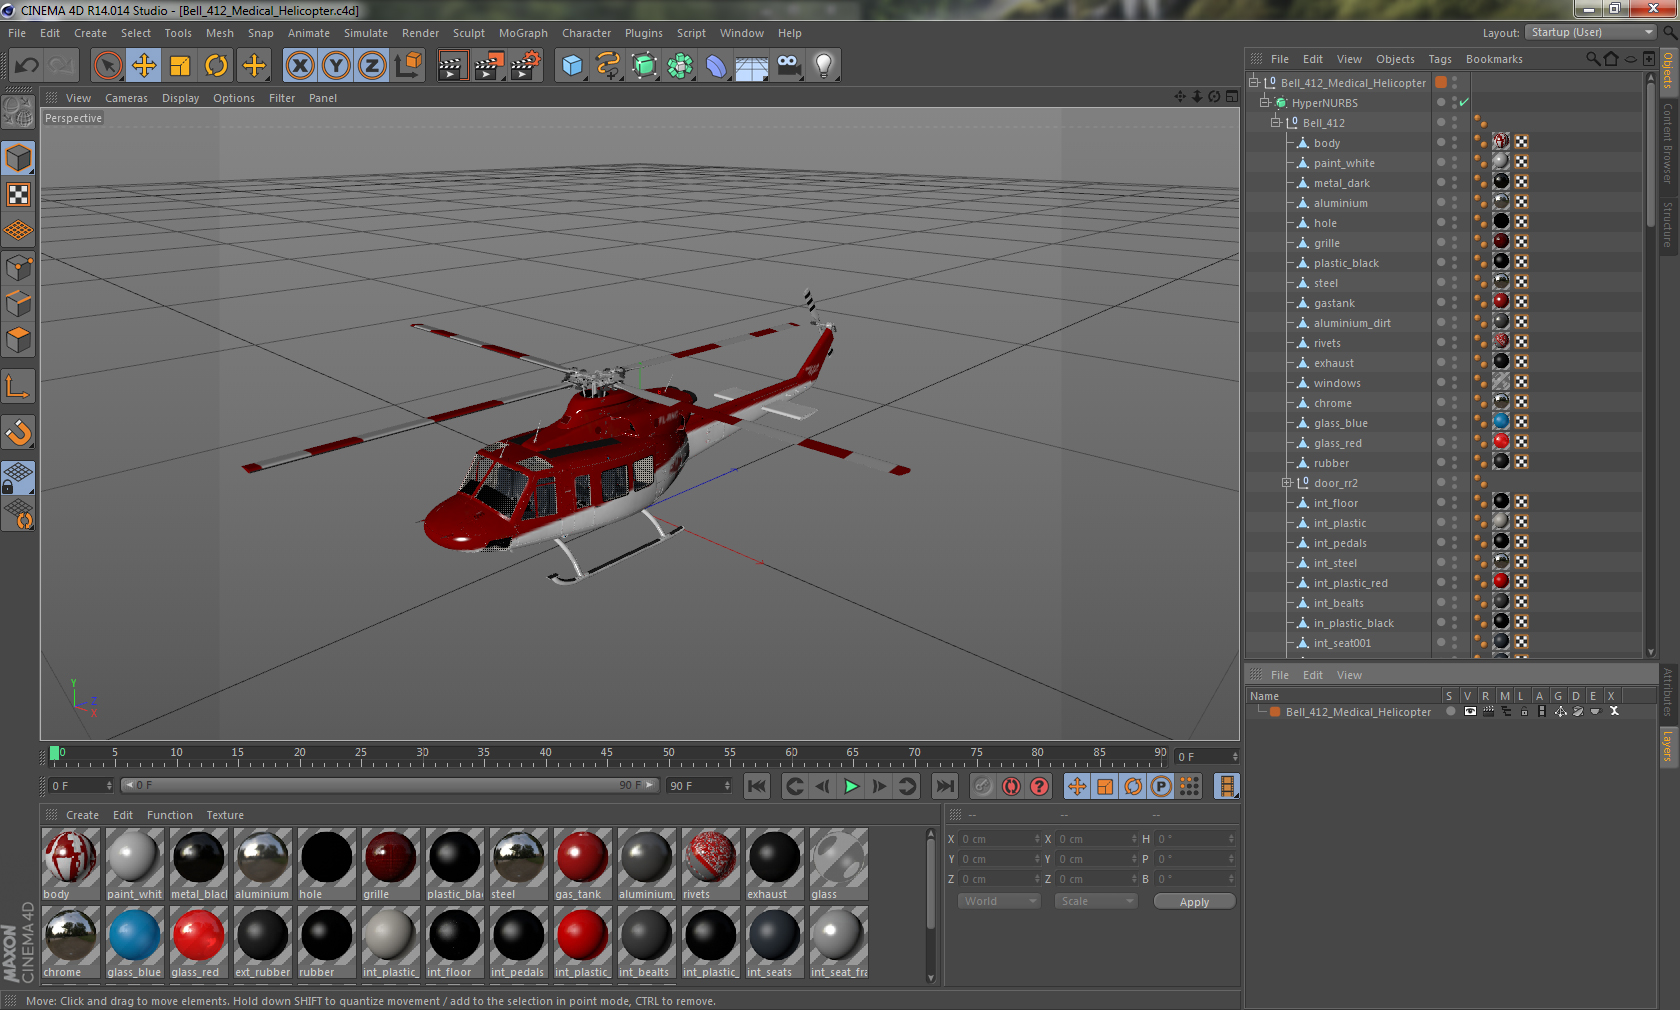Toggle snapping magnet icon
The height and width of the screenshot is (1010, 1680).
[x=19, y=432]
